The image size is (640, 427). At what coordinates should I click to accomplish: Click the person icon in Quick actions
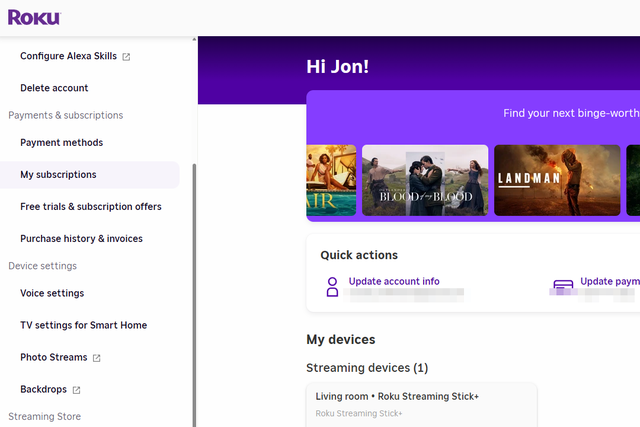point(333,288)
